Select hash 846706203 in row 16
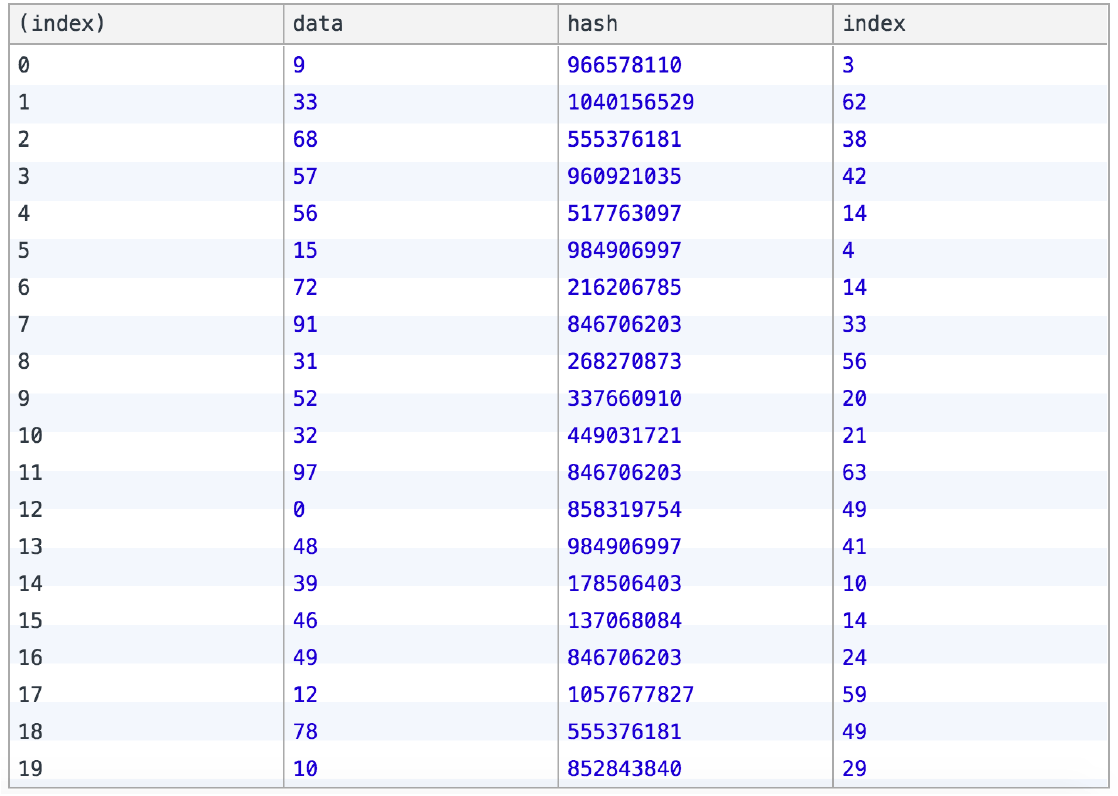The height and width of the screenshot is (796, 1118). (625, 658)
